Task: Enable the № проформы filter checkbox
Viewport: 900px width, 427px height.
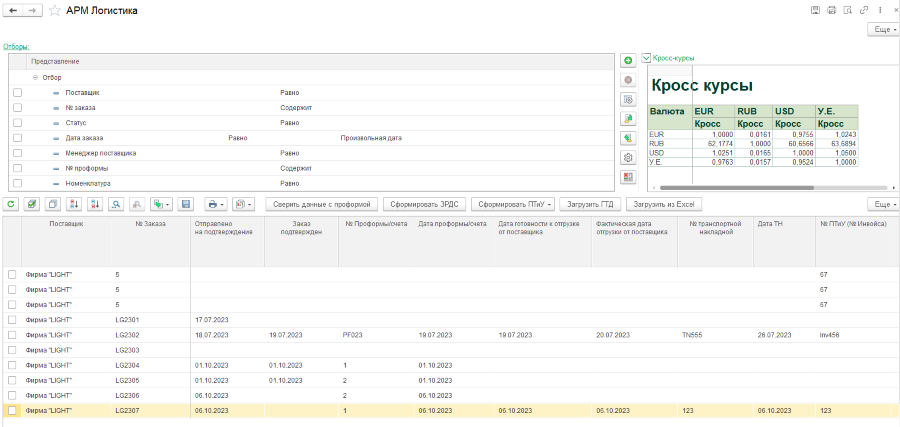Action: pyautogui.click(x=18, y=168)
